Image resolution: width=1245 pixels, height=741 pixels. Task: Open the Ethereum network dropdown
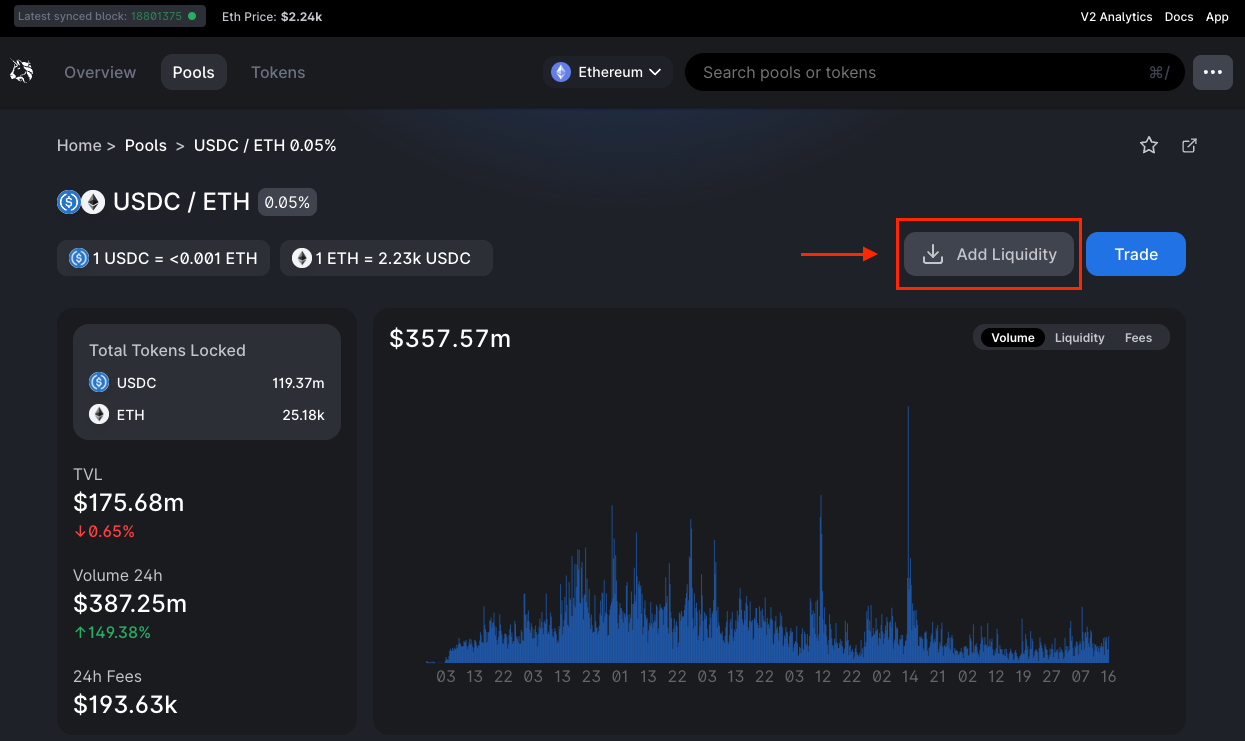coord(609,72)
